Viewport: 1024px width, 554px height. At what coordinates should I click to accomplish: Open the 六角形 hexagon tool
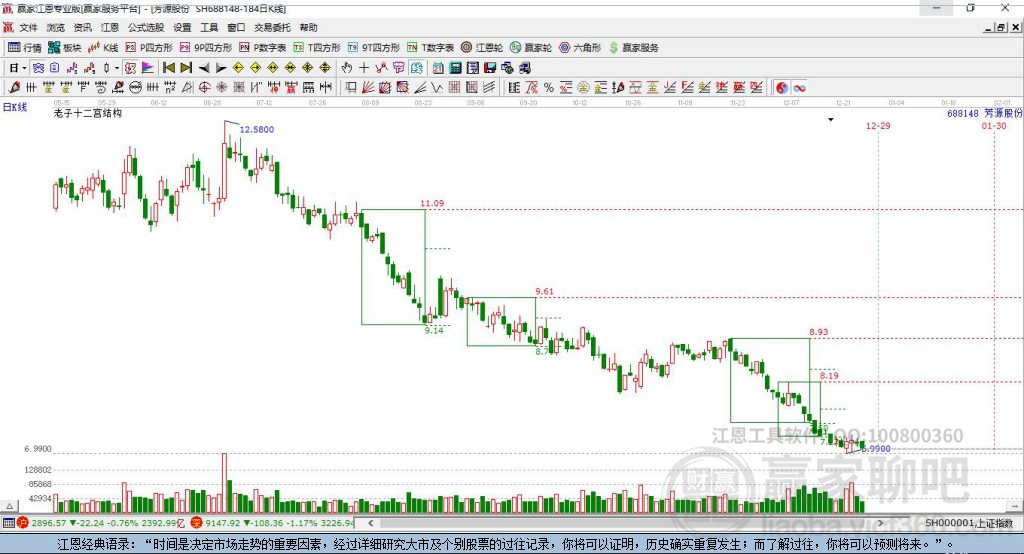[x=580, y=48]
